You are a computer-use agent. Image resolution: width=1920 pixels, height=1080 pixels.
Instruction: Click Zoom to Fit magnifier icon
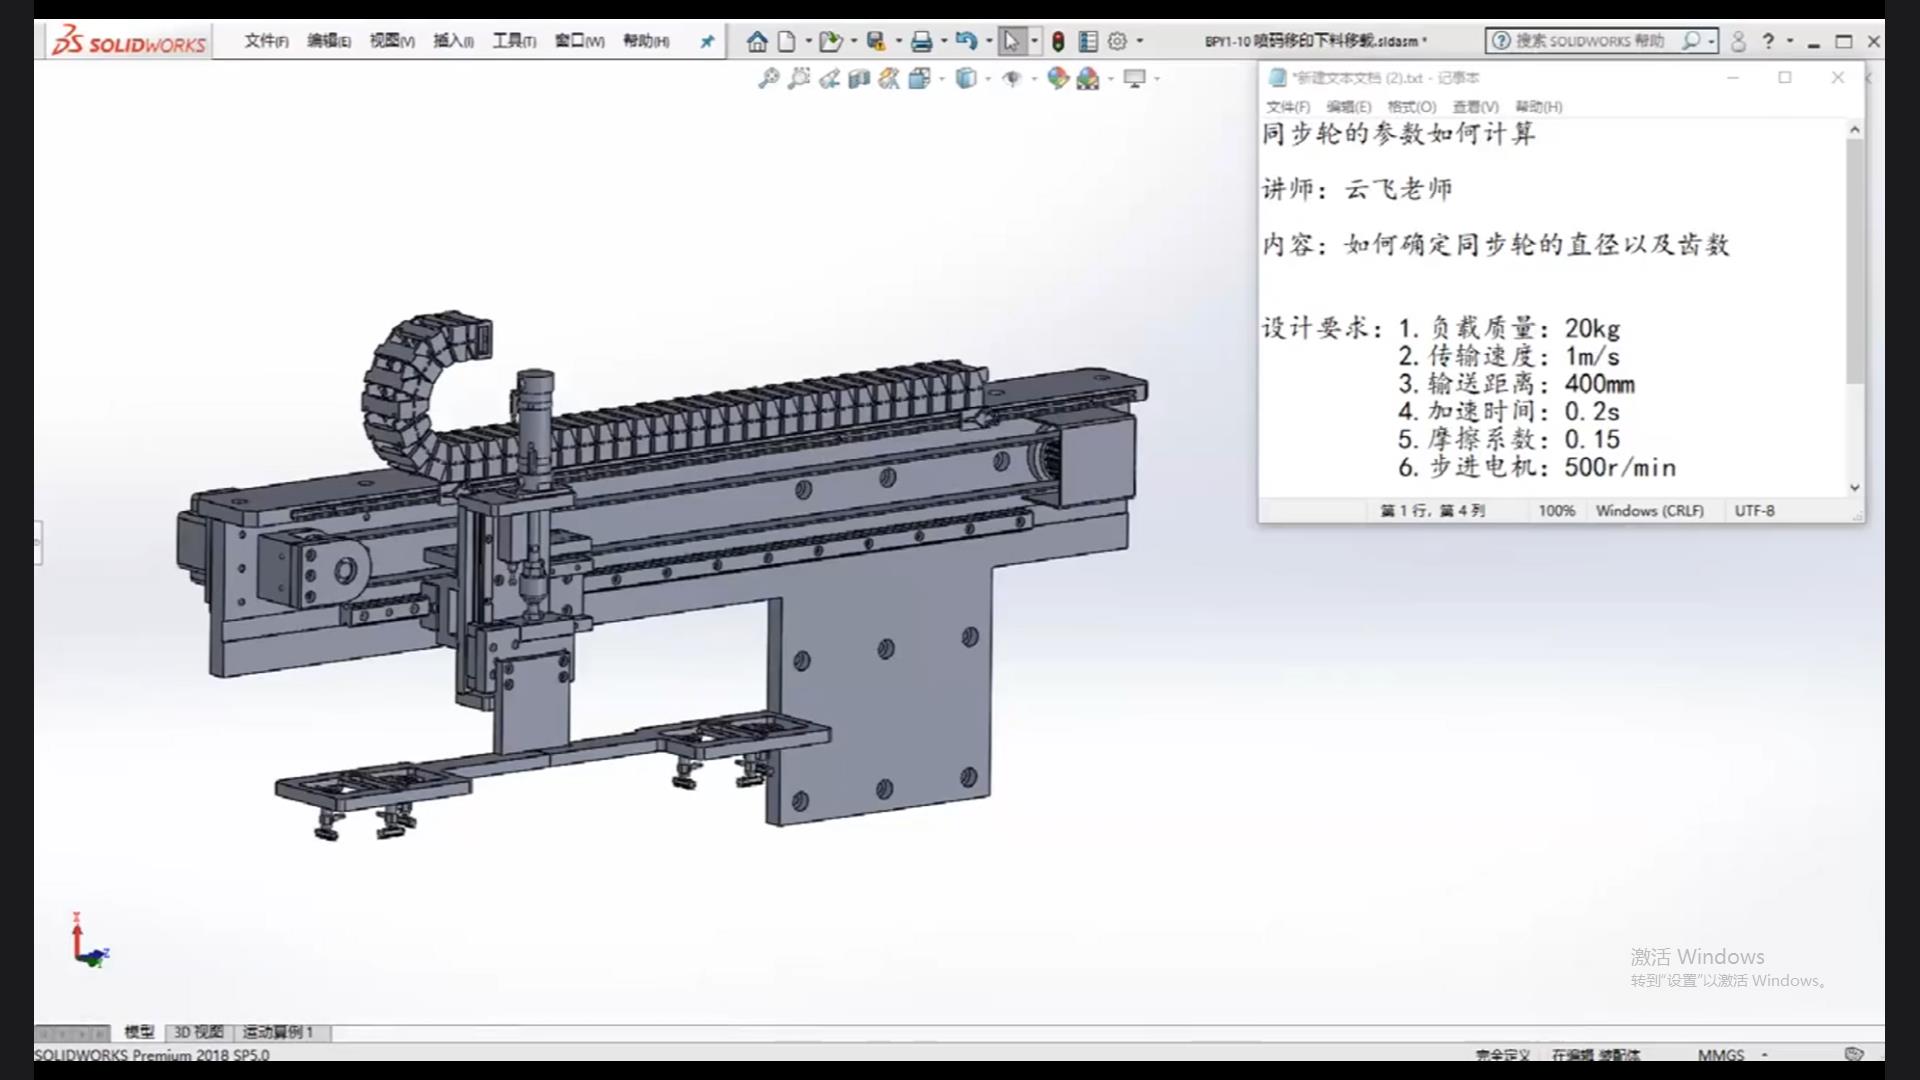coord(768,78)
